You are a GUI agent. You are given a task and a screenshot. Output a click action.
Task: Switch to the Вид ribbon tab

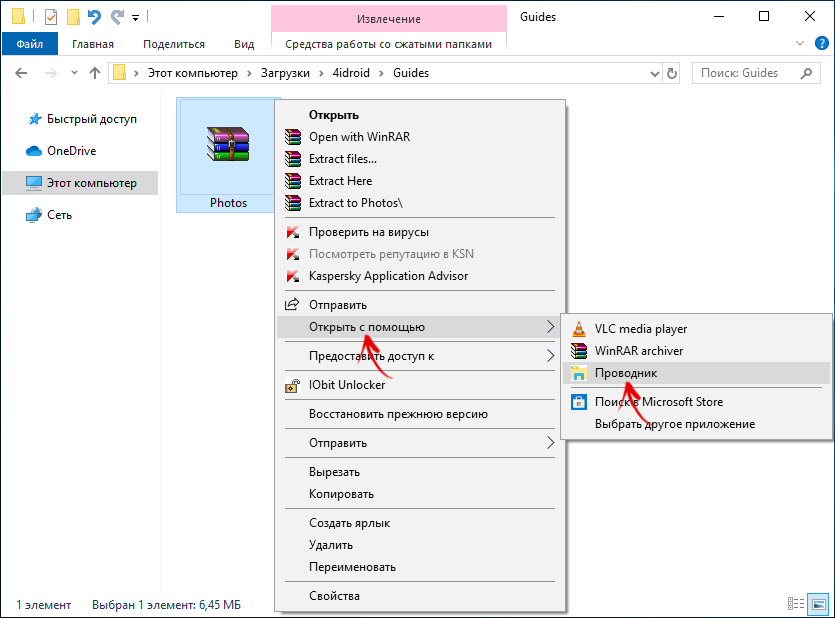[244, 44]
